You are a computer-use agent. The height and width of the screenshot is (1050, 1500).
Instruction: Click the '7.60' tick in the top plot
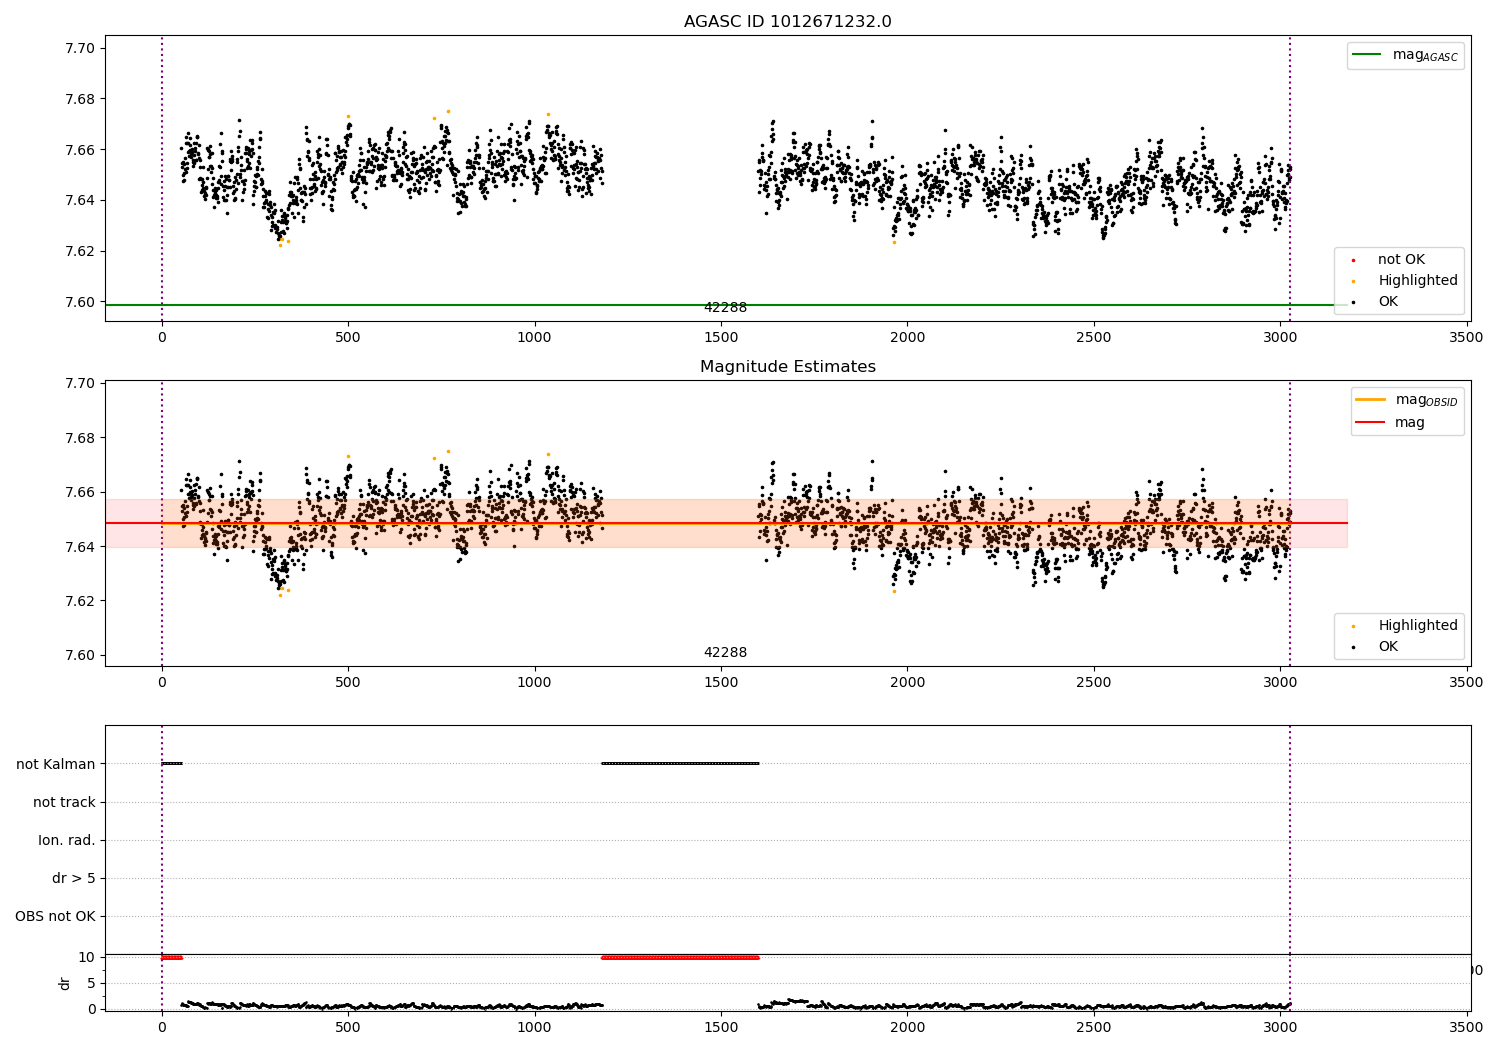click(81, 303)
